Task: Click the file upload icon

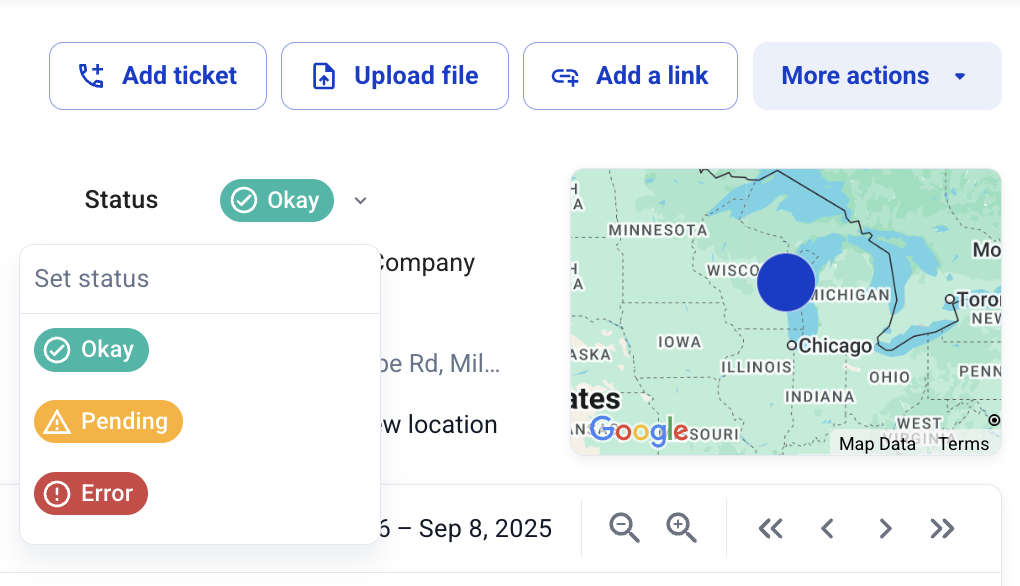Action: [324, 75]
